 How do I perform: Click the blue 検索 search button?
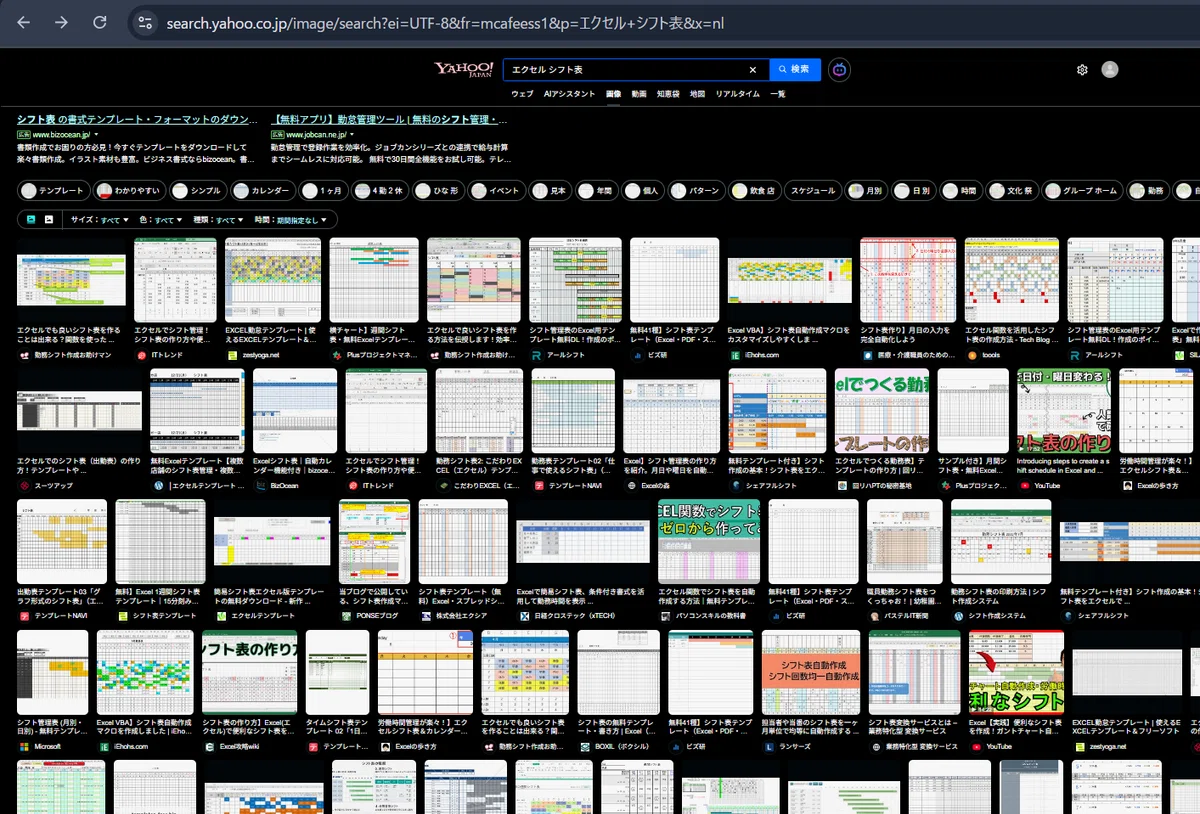pos(795,70)
